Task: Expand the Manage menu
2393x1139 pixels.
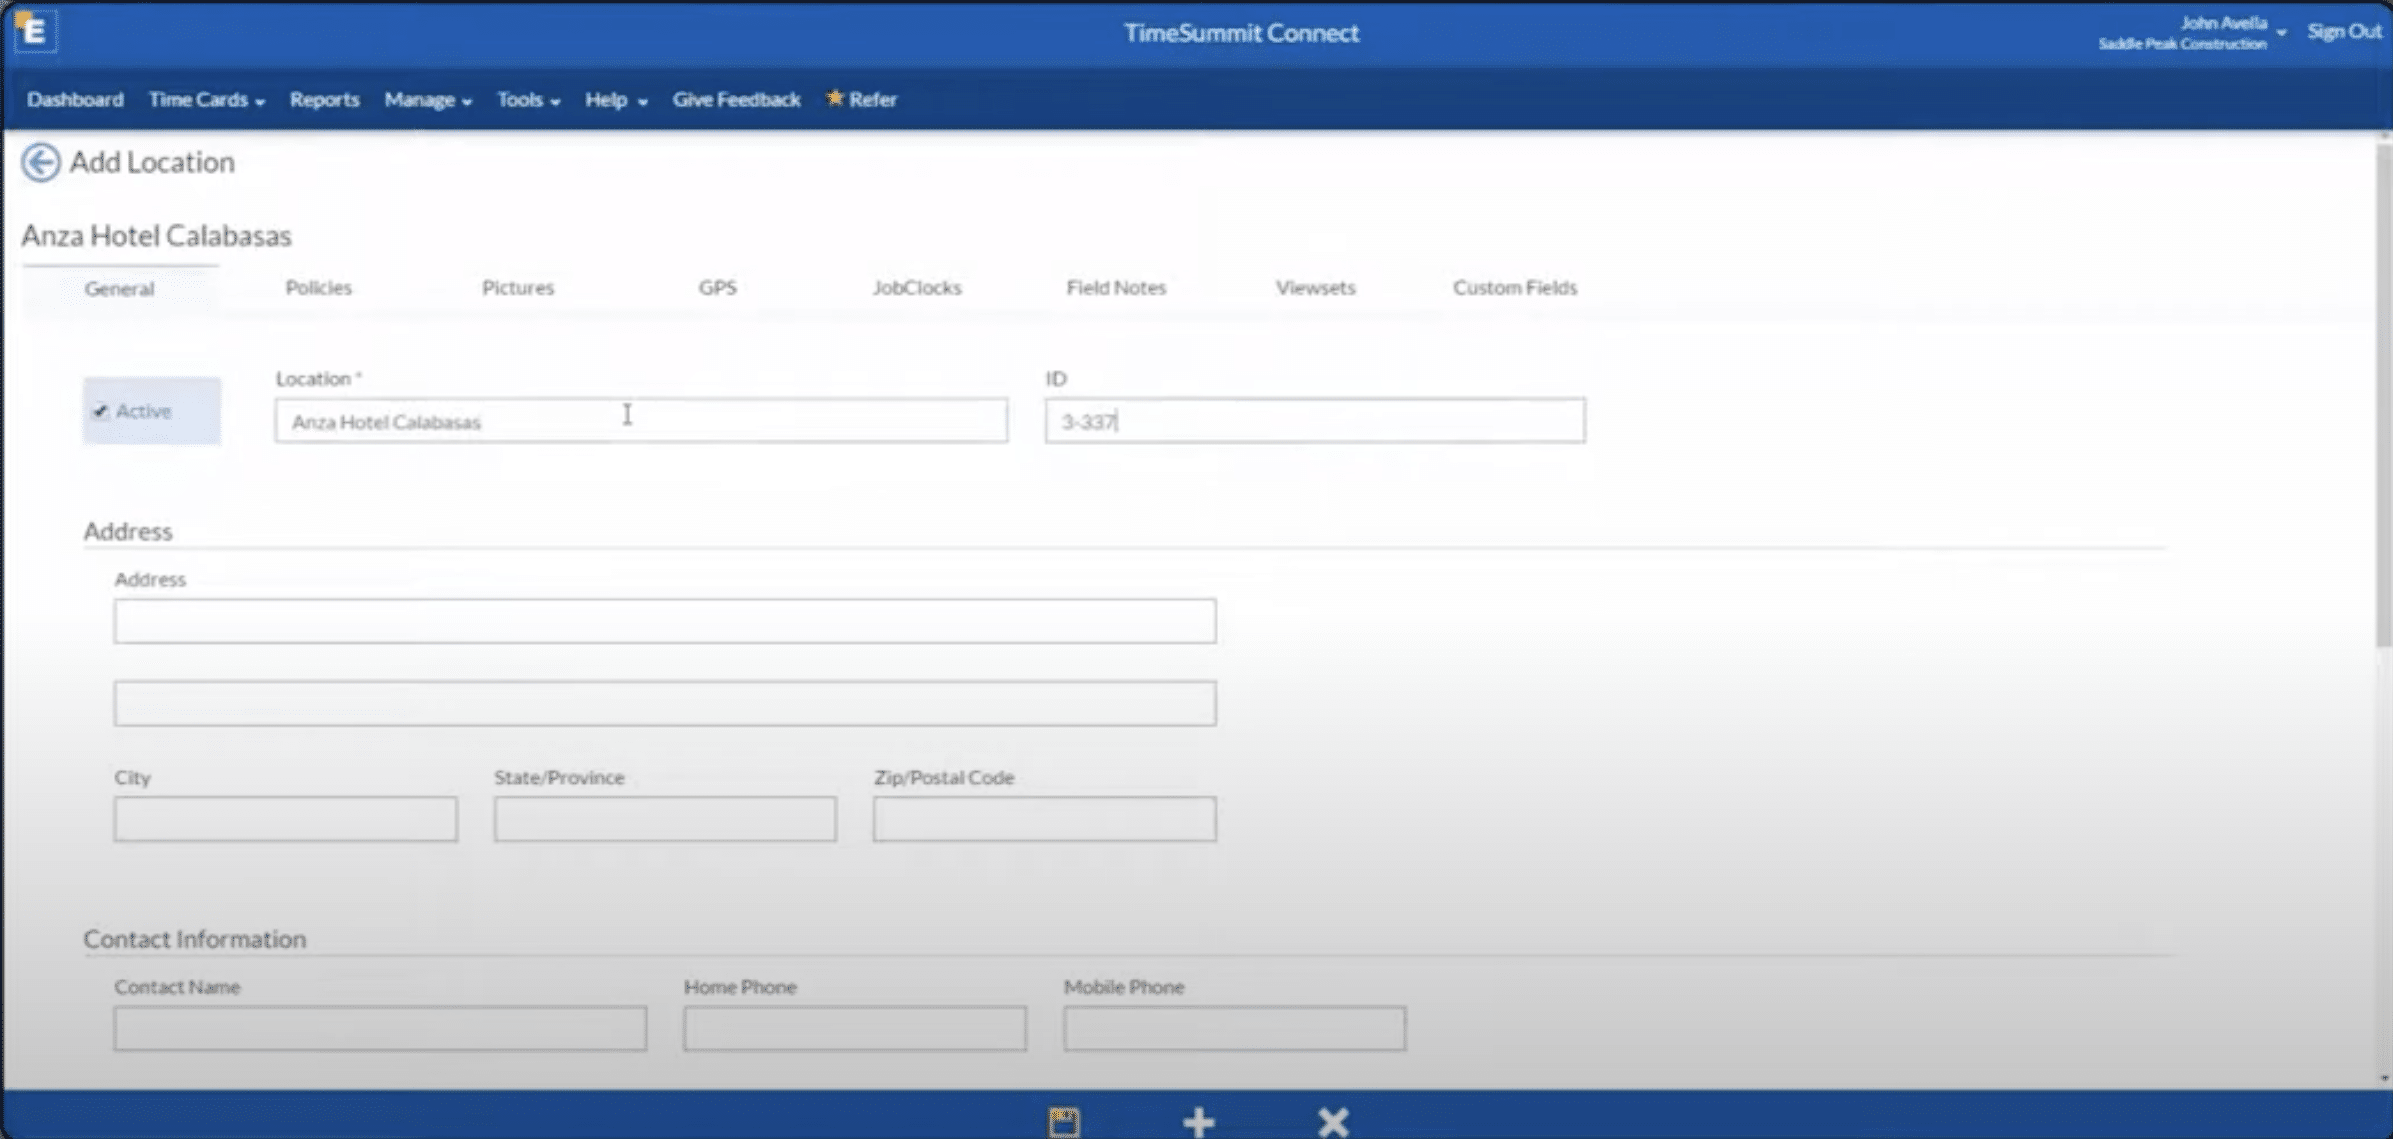Action: (x=428, y=100)
